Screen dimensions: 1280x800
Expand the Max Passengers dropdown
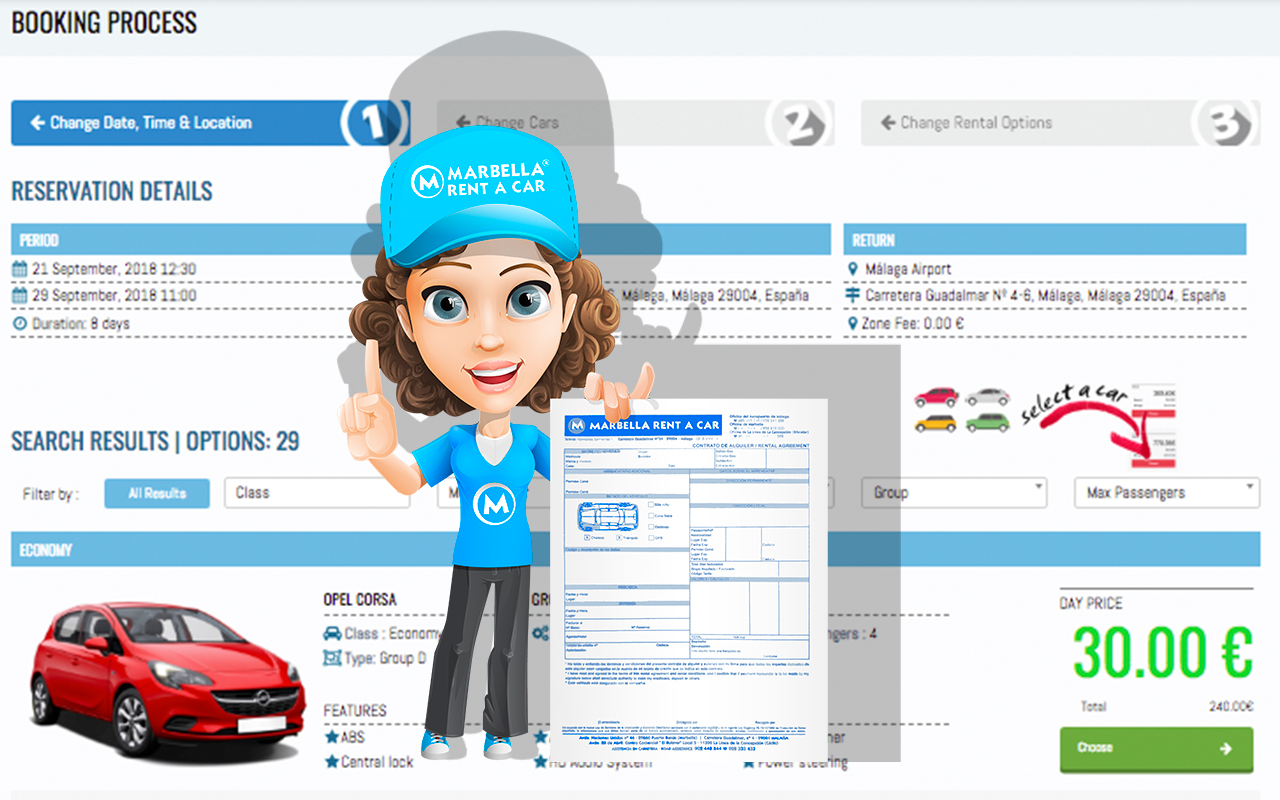(1166, 493)
